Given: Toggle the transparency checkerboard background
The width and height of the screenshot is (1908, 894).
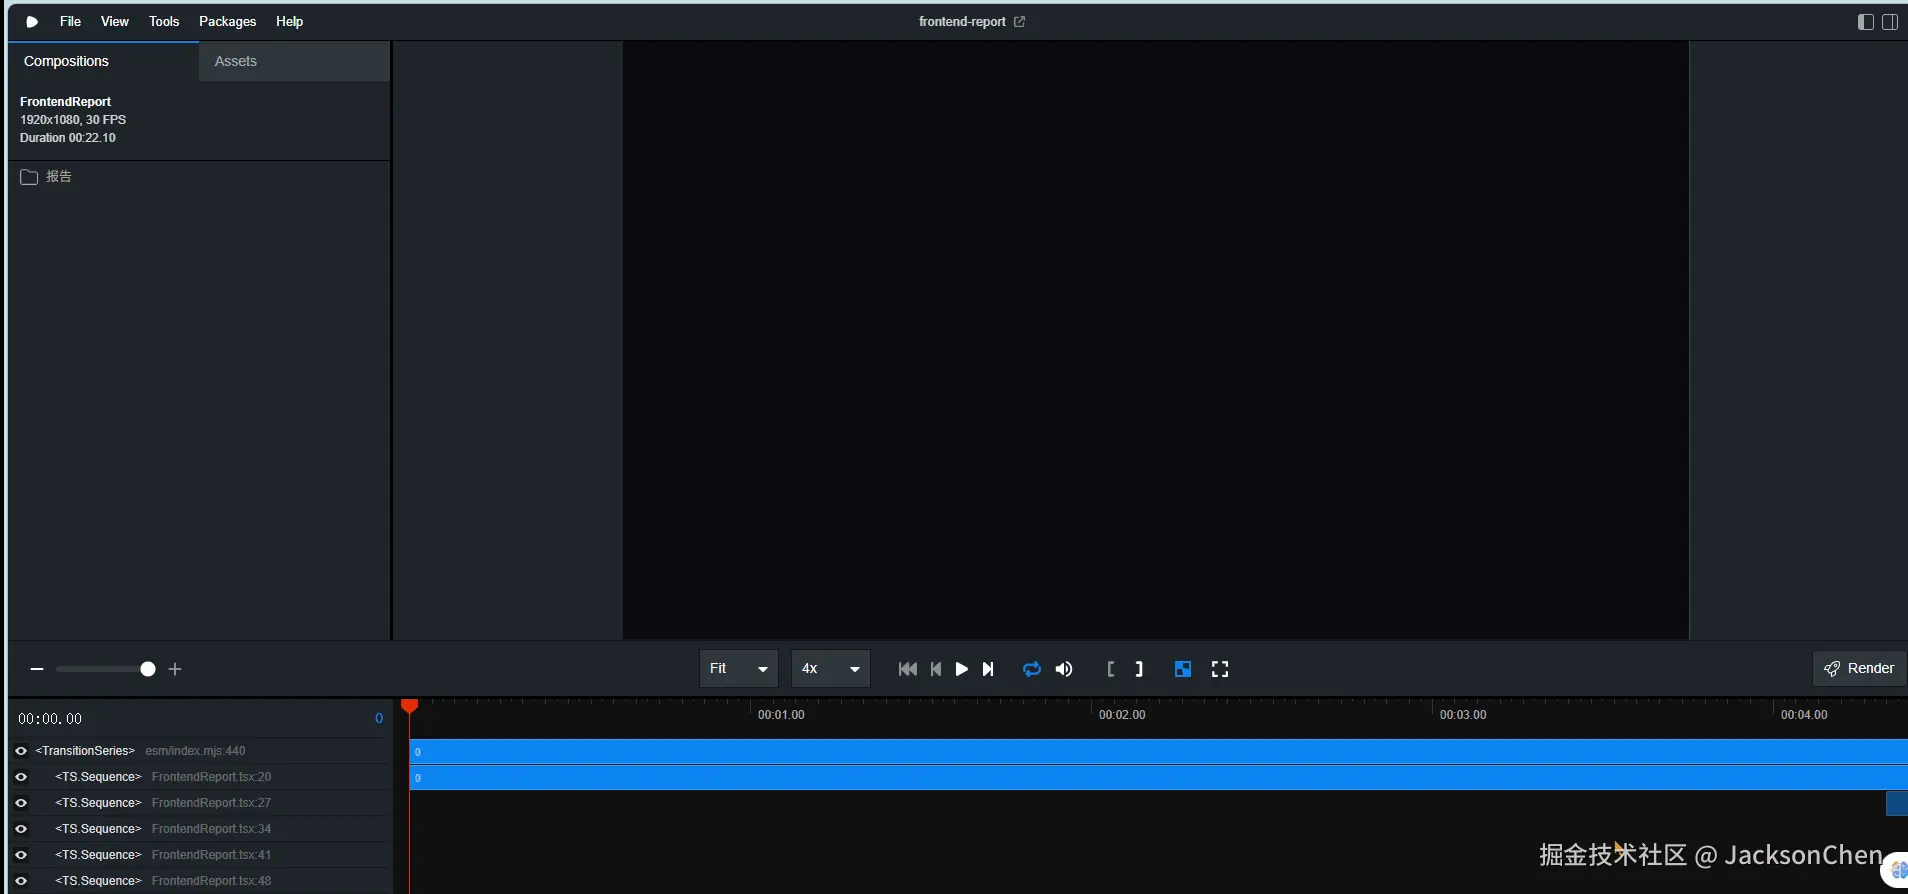Looking at the screenshot, I should coord(1182,669).
